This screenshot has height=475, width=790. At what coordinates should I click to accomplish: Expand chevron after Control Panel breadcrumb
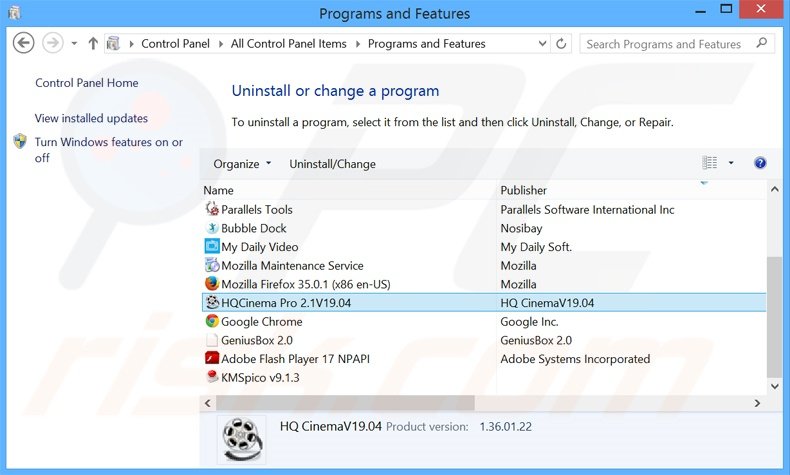point(221,44)
